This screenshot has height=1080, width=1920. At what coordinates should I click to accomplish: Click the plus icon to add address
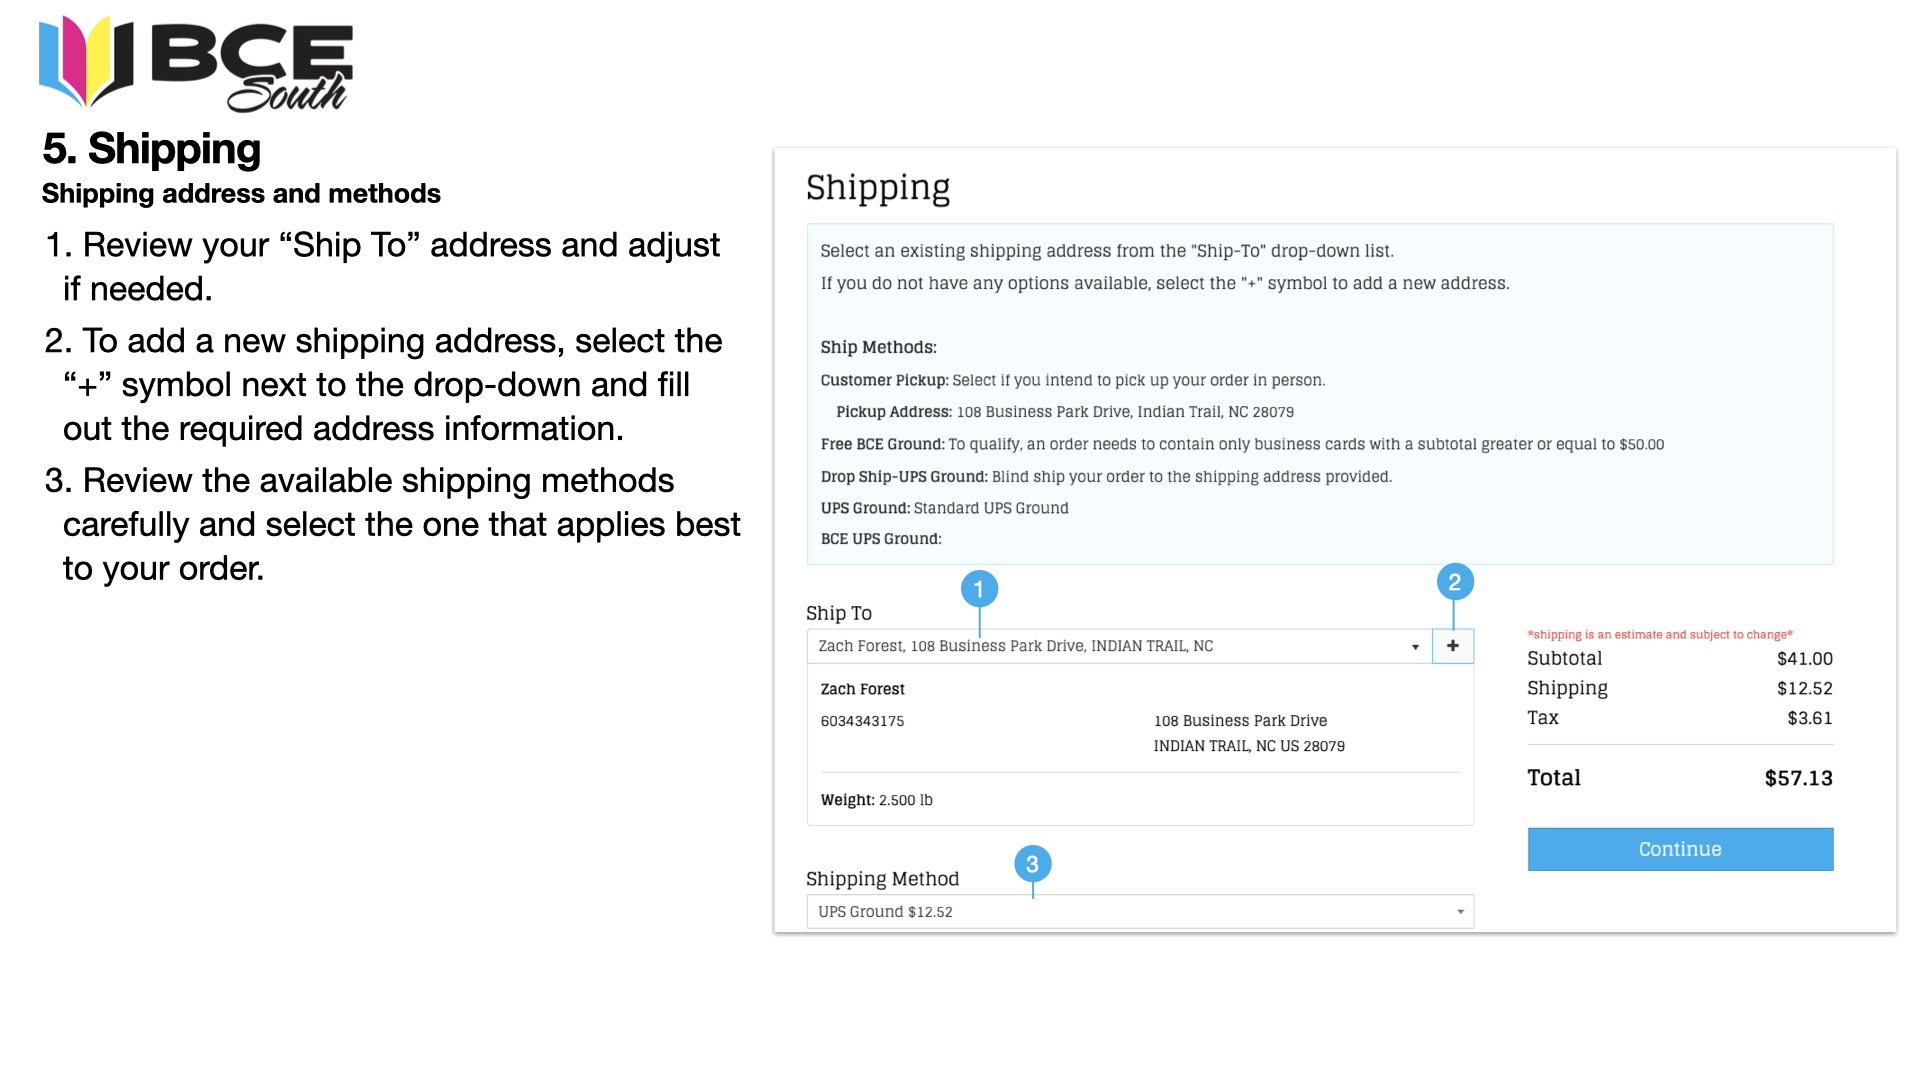1453,646
